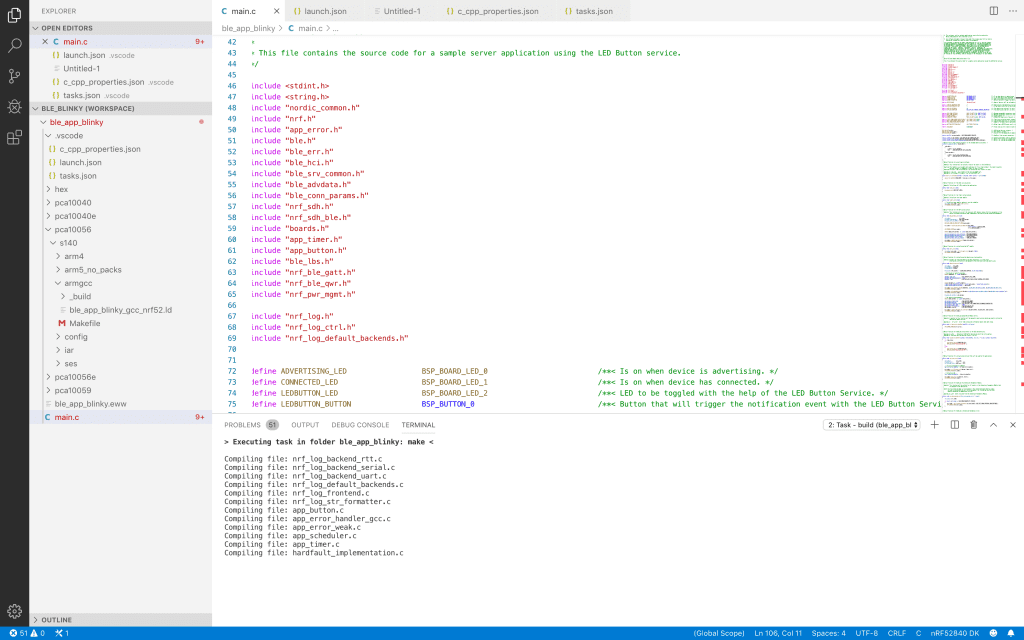This screenshot has height=640, width=1024.
Task: Expand the _build folder
Action: [81, 296]
